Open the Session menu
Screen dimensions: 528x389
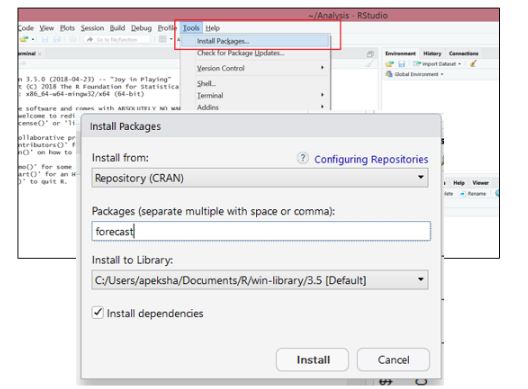[x=92, y=28]
